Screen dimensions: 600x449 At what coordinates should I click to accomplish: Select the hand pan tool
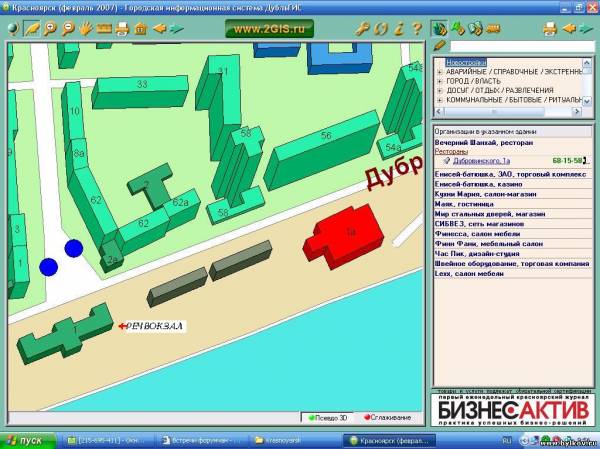[86, 29]
